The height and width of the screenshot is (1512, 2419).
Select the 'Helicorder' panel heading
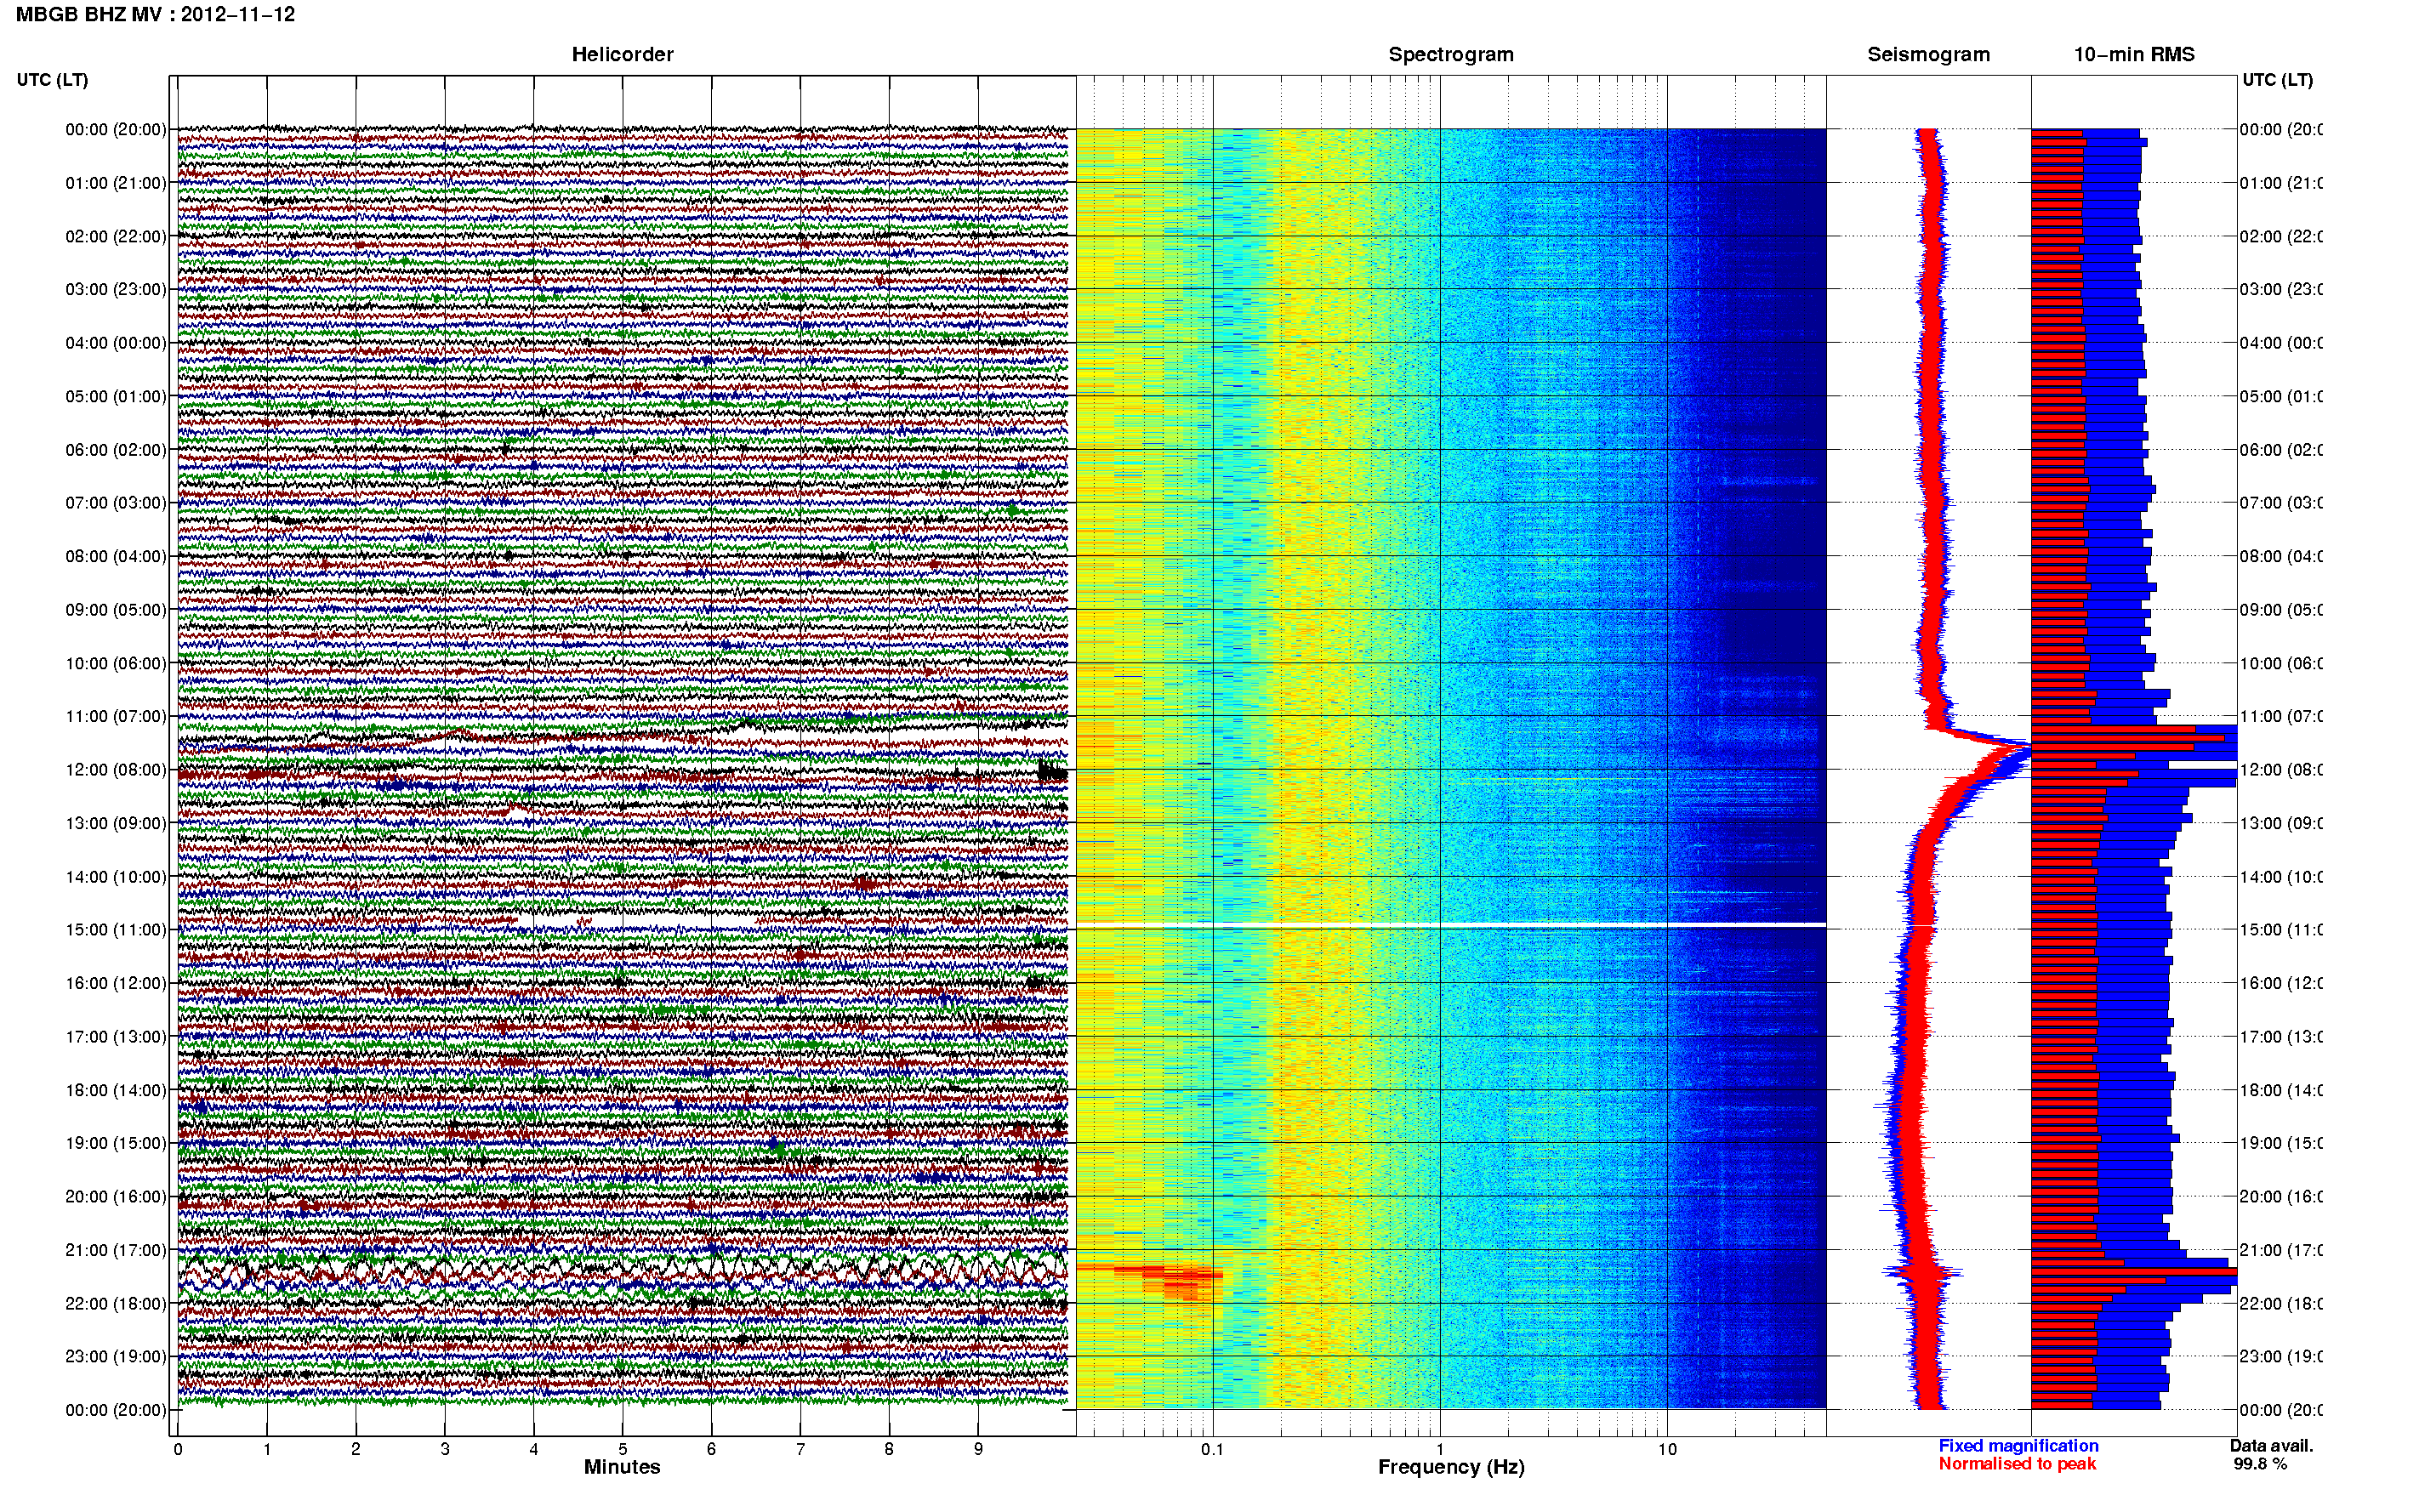(x=622, y=55)
